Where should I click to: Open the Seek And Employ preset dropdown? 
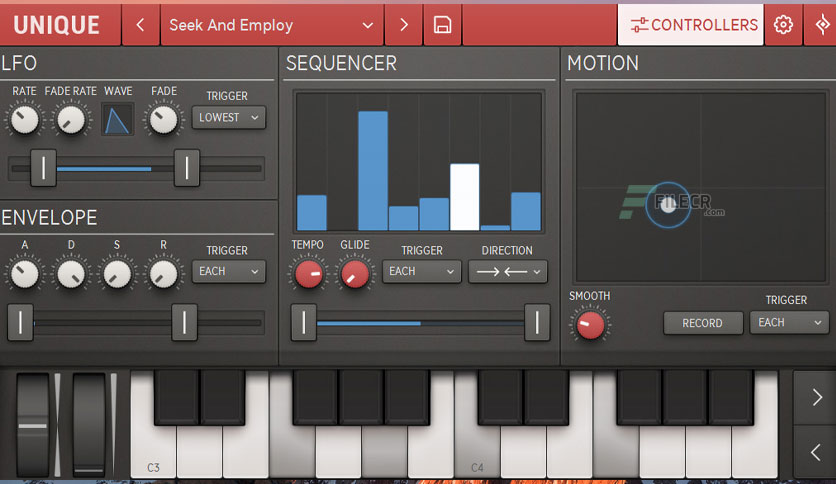[x=271, y=25]
